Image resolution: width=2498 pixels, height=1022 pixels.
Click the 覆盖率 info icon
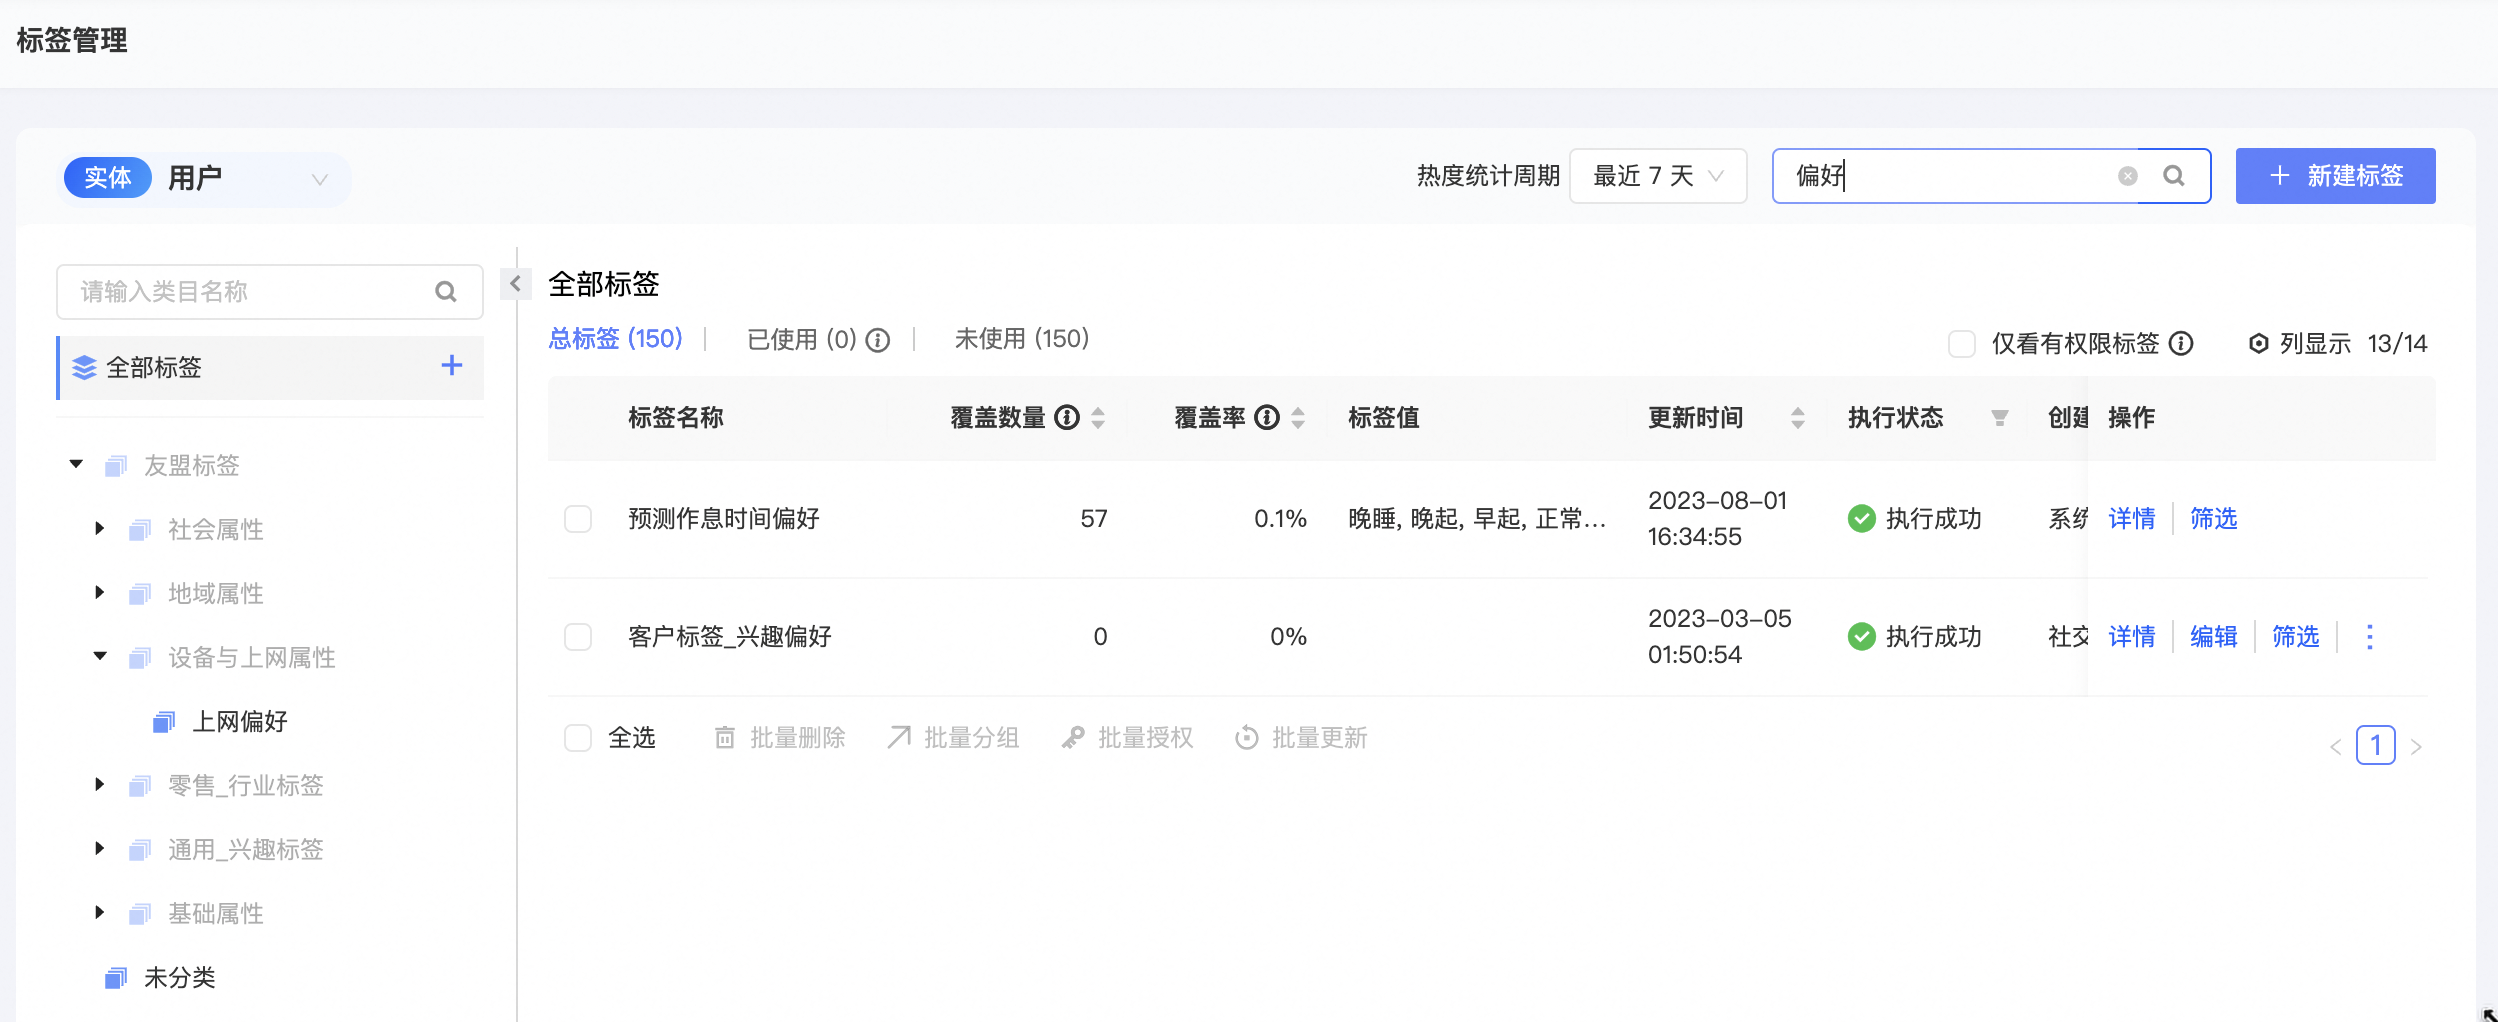(1267, 417)
